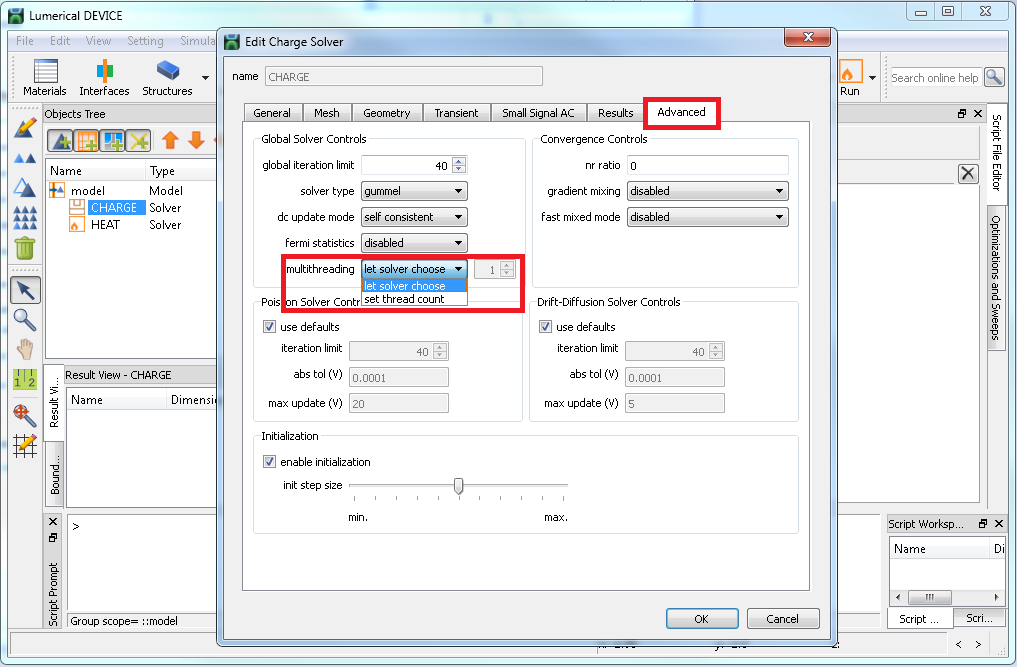
Task: Open the fast mixed mode dropdown
Action: click(x=708, y=217)
